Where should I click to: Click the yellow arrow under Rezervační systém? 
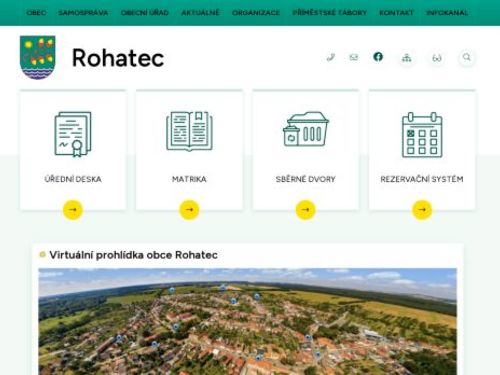(422, 210)
